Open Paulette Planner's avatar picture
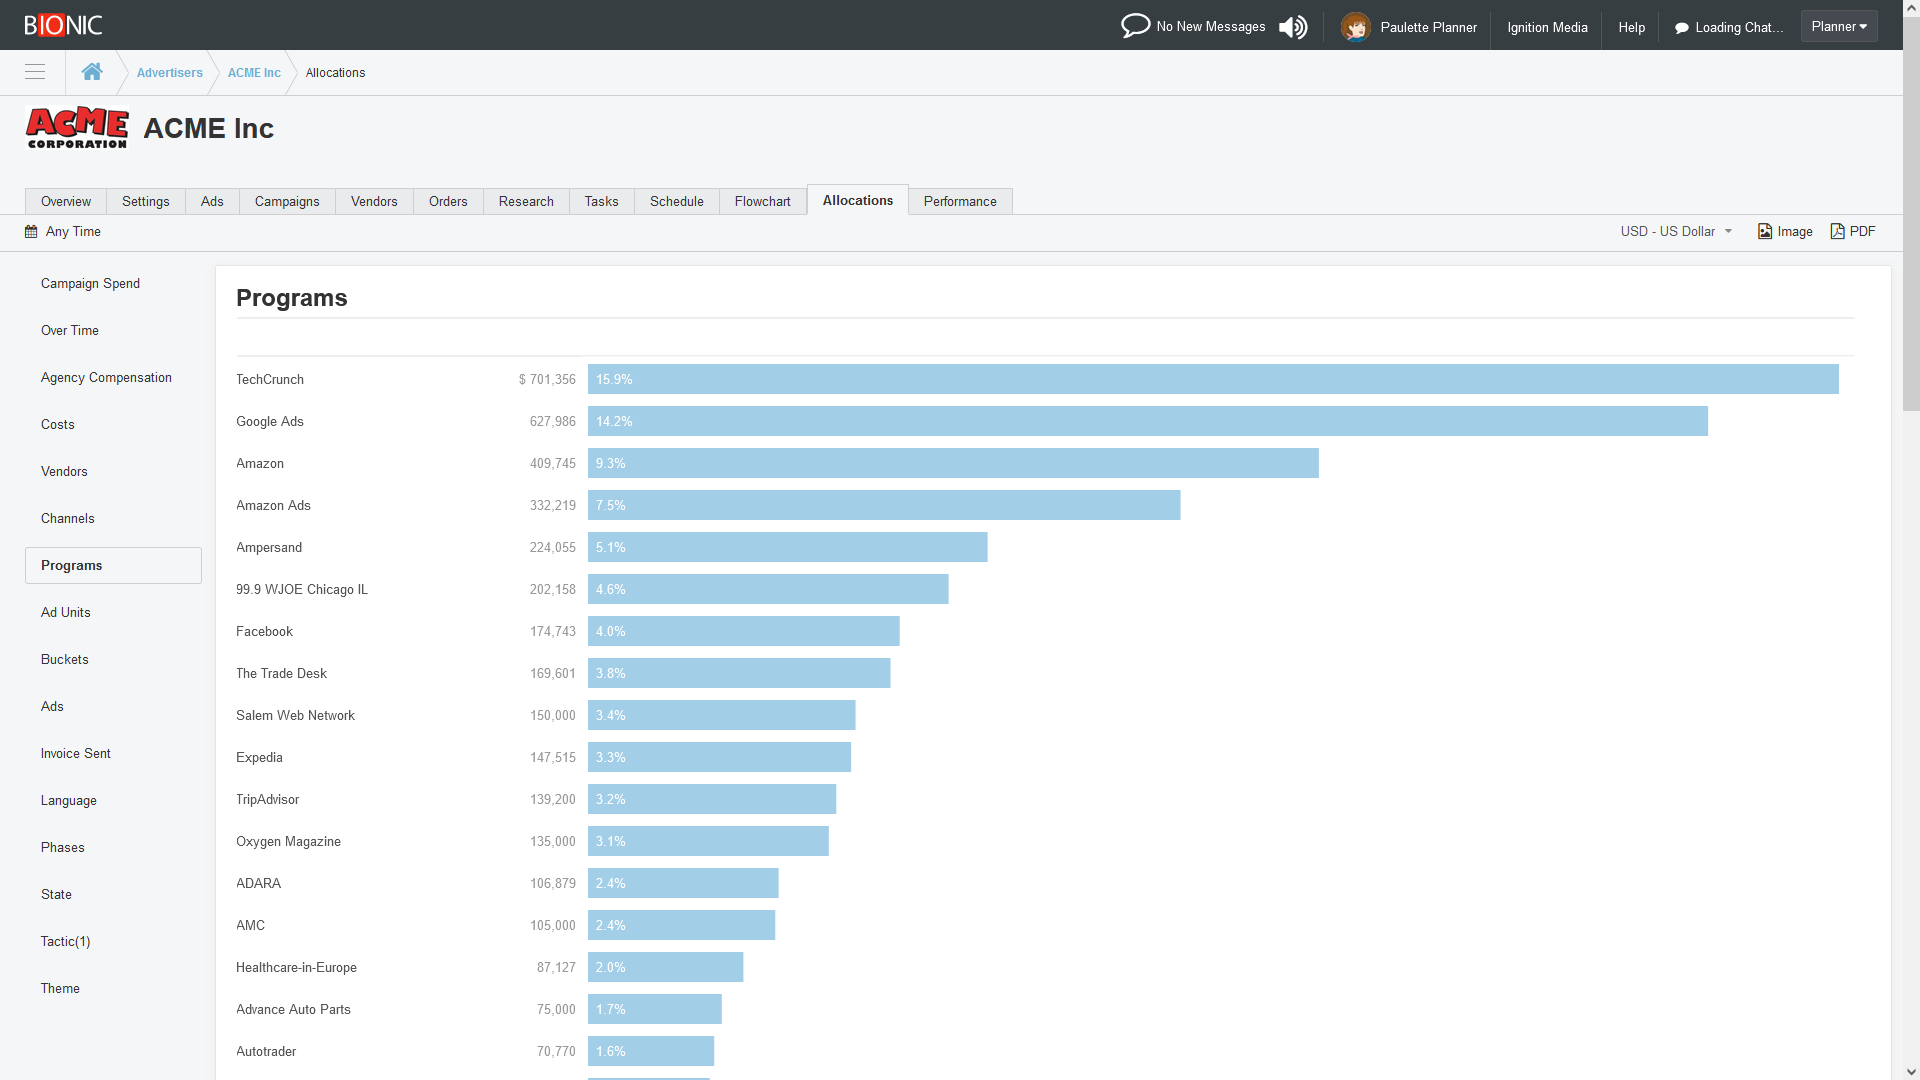This screenshot has width=1920, height=1080. click(1356, 27)
